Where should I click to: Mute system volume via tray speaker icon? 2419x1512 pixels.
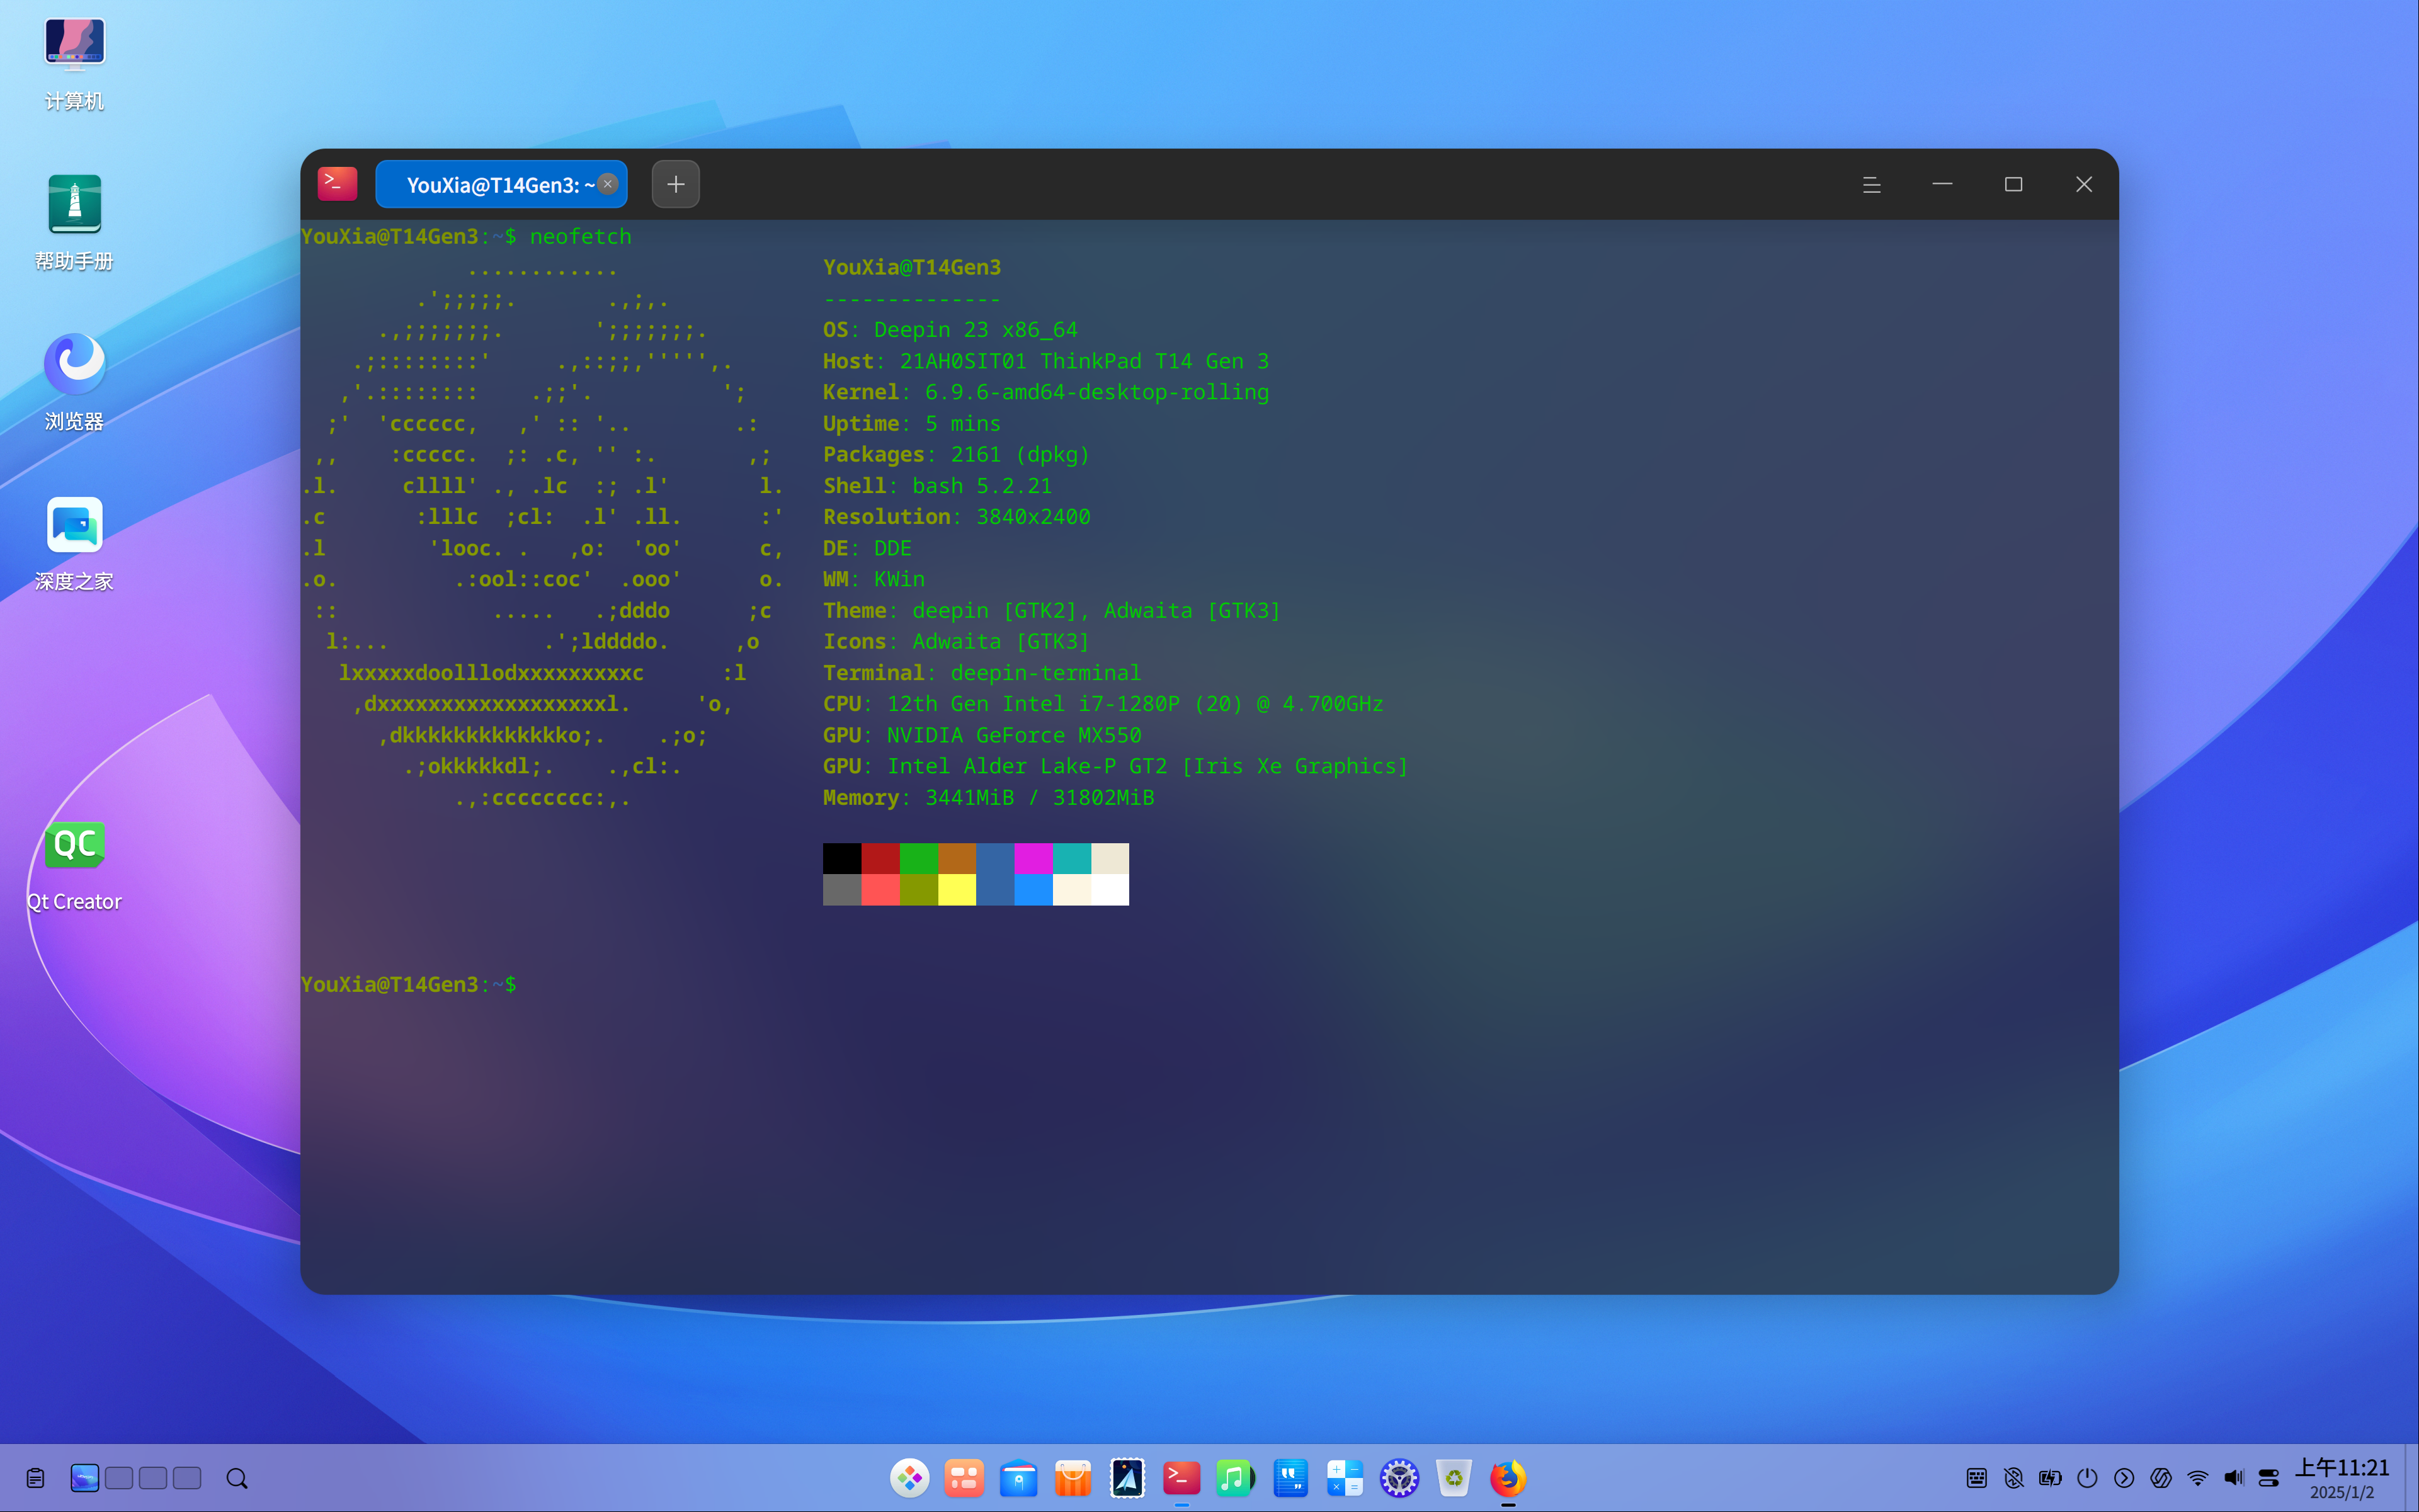tap(2234, 1477)
